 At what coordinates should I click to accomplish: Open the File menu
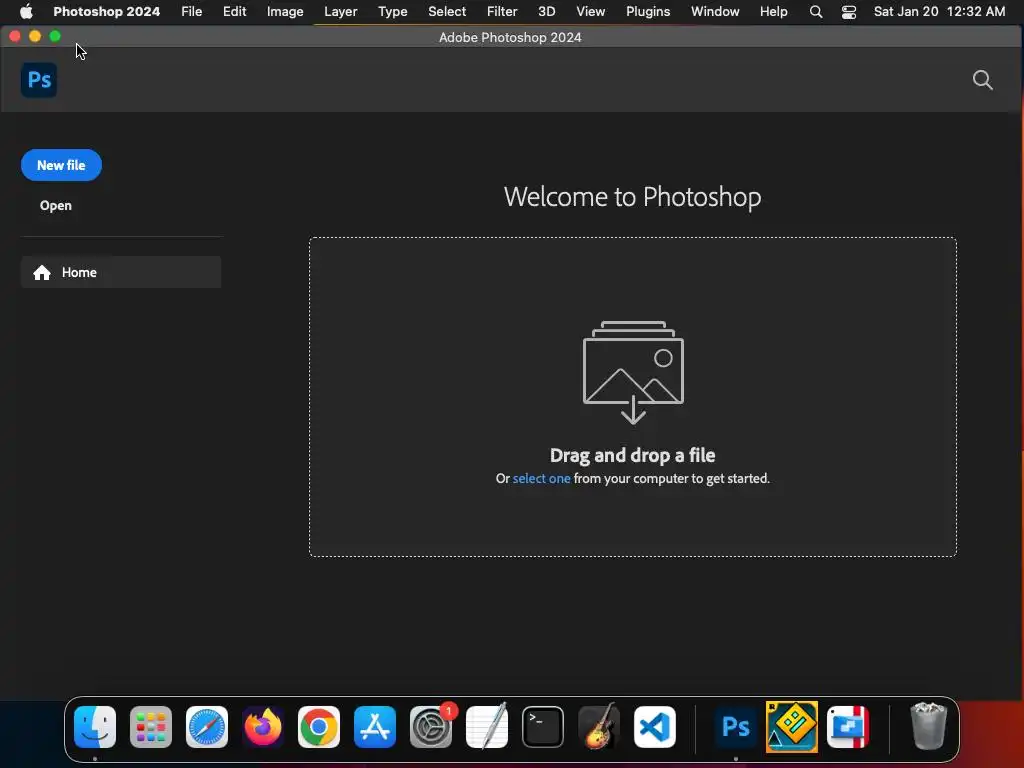[x=191, y=11]
